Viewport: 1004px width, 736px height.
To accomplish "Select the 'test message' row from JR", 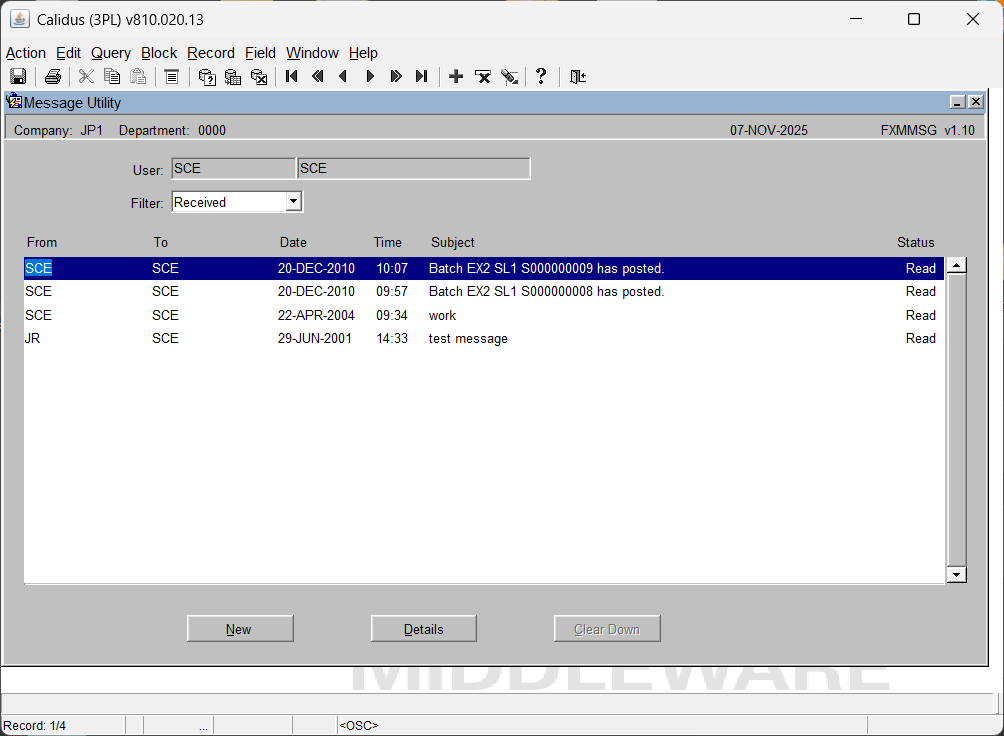I will 468,339.
